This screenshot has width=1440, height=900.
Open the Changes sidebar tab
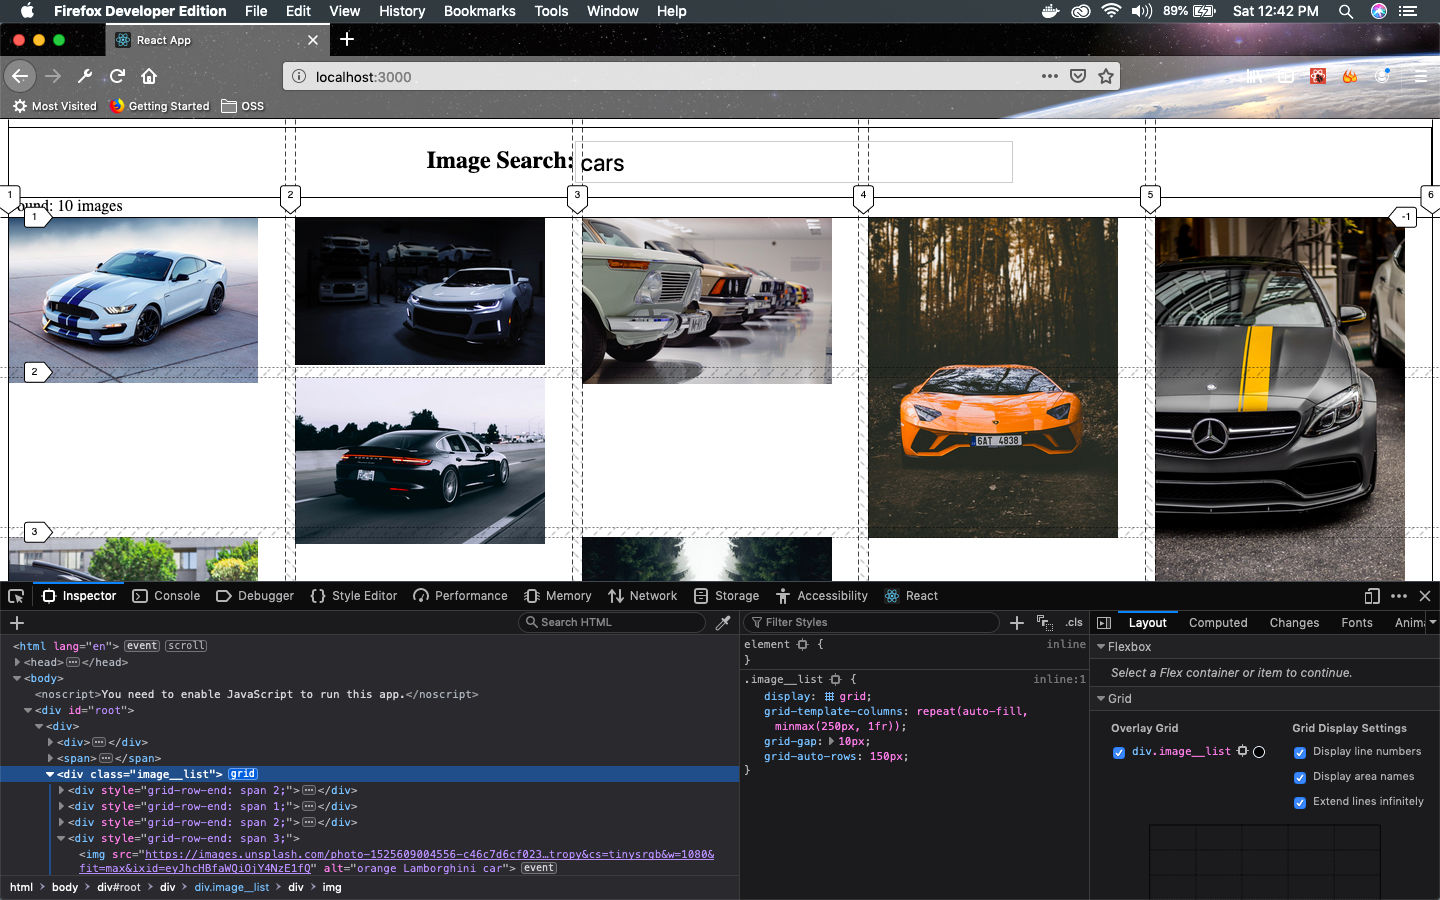[x=1294, y=622]
